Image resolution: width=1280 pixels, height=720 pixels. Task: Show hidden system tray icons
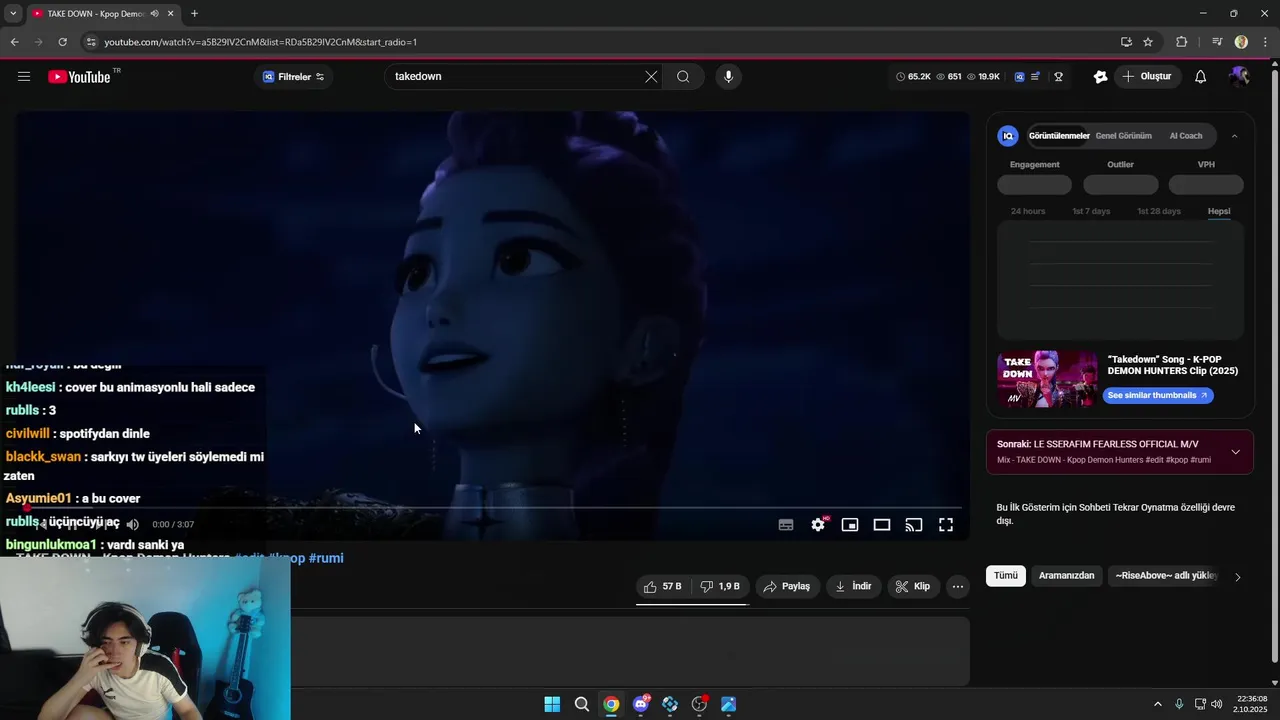pyautogui.click(x=1158, y=704)
